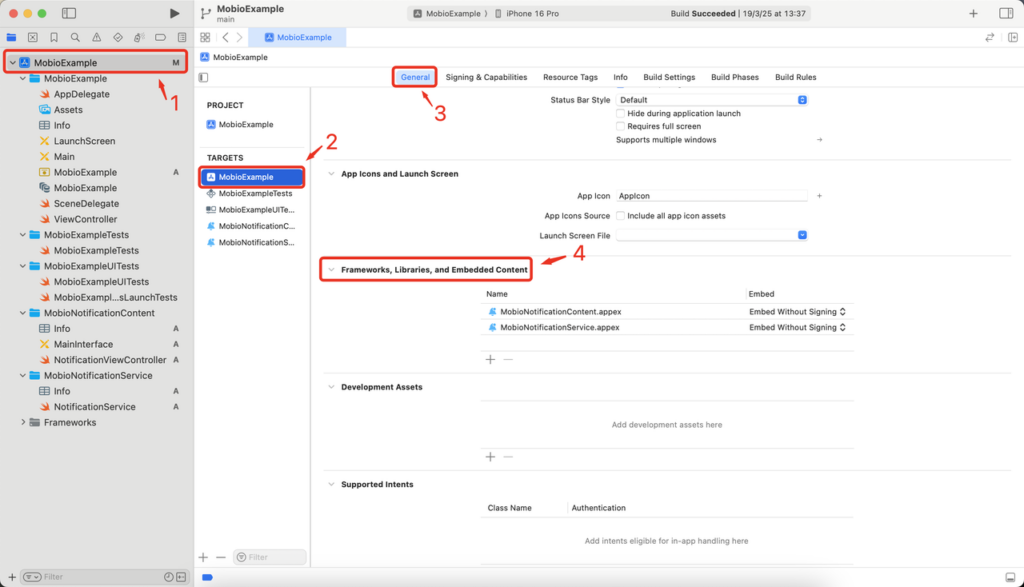1024x587 pixels.
Task: Collapse Frameworks, Libraries, and Embedded Content section
Action: click(331, 270)
